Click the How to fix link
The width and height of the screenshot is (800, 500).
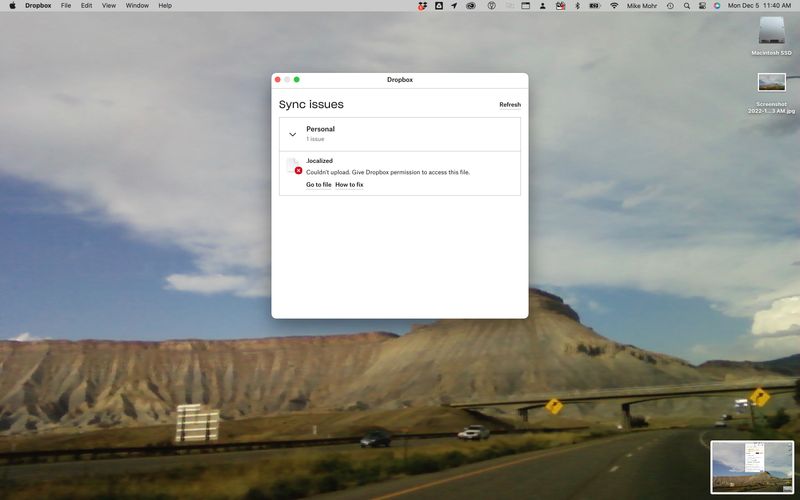[x=349, y=185]
